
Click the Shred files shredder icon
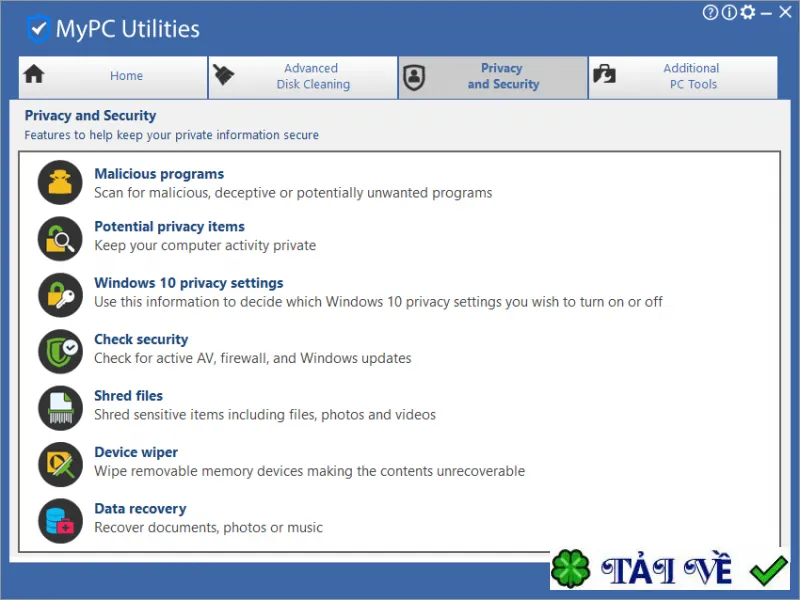coord(60,408)
